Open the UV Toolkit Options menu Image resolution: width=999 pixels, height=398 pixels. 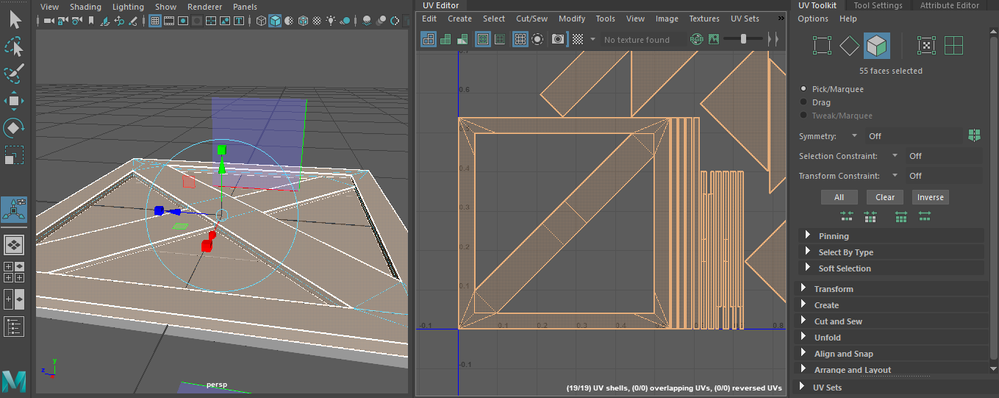tap(813, 18)
